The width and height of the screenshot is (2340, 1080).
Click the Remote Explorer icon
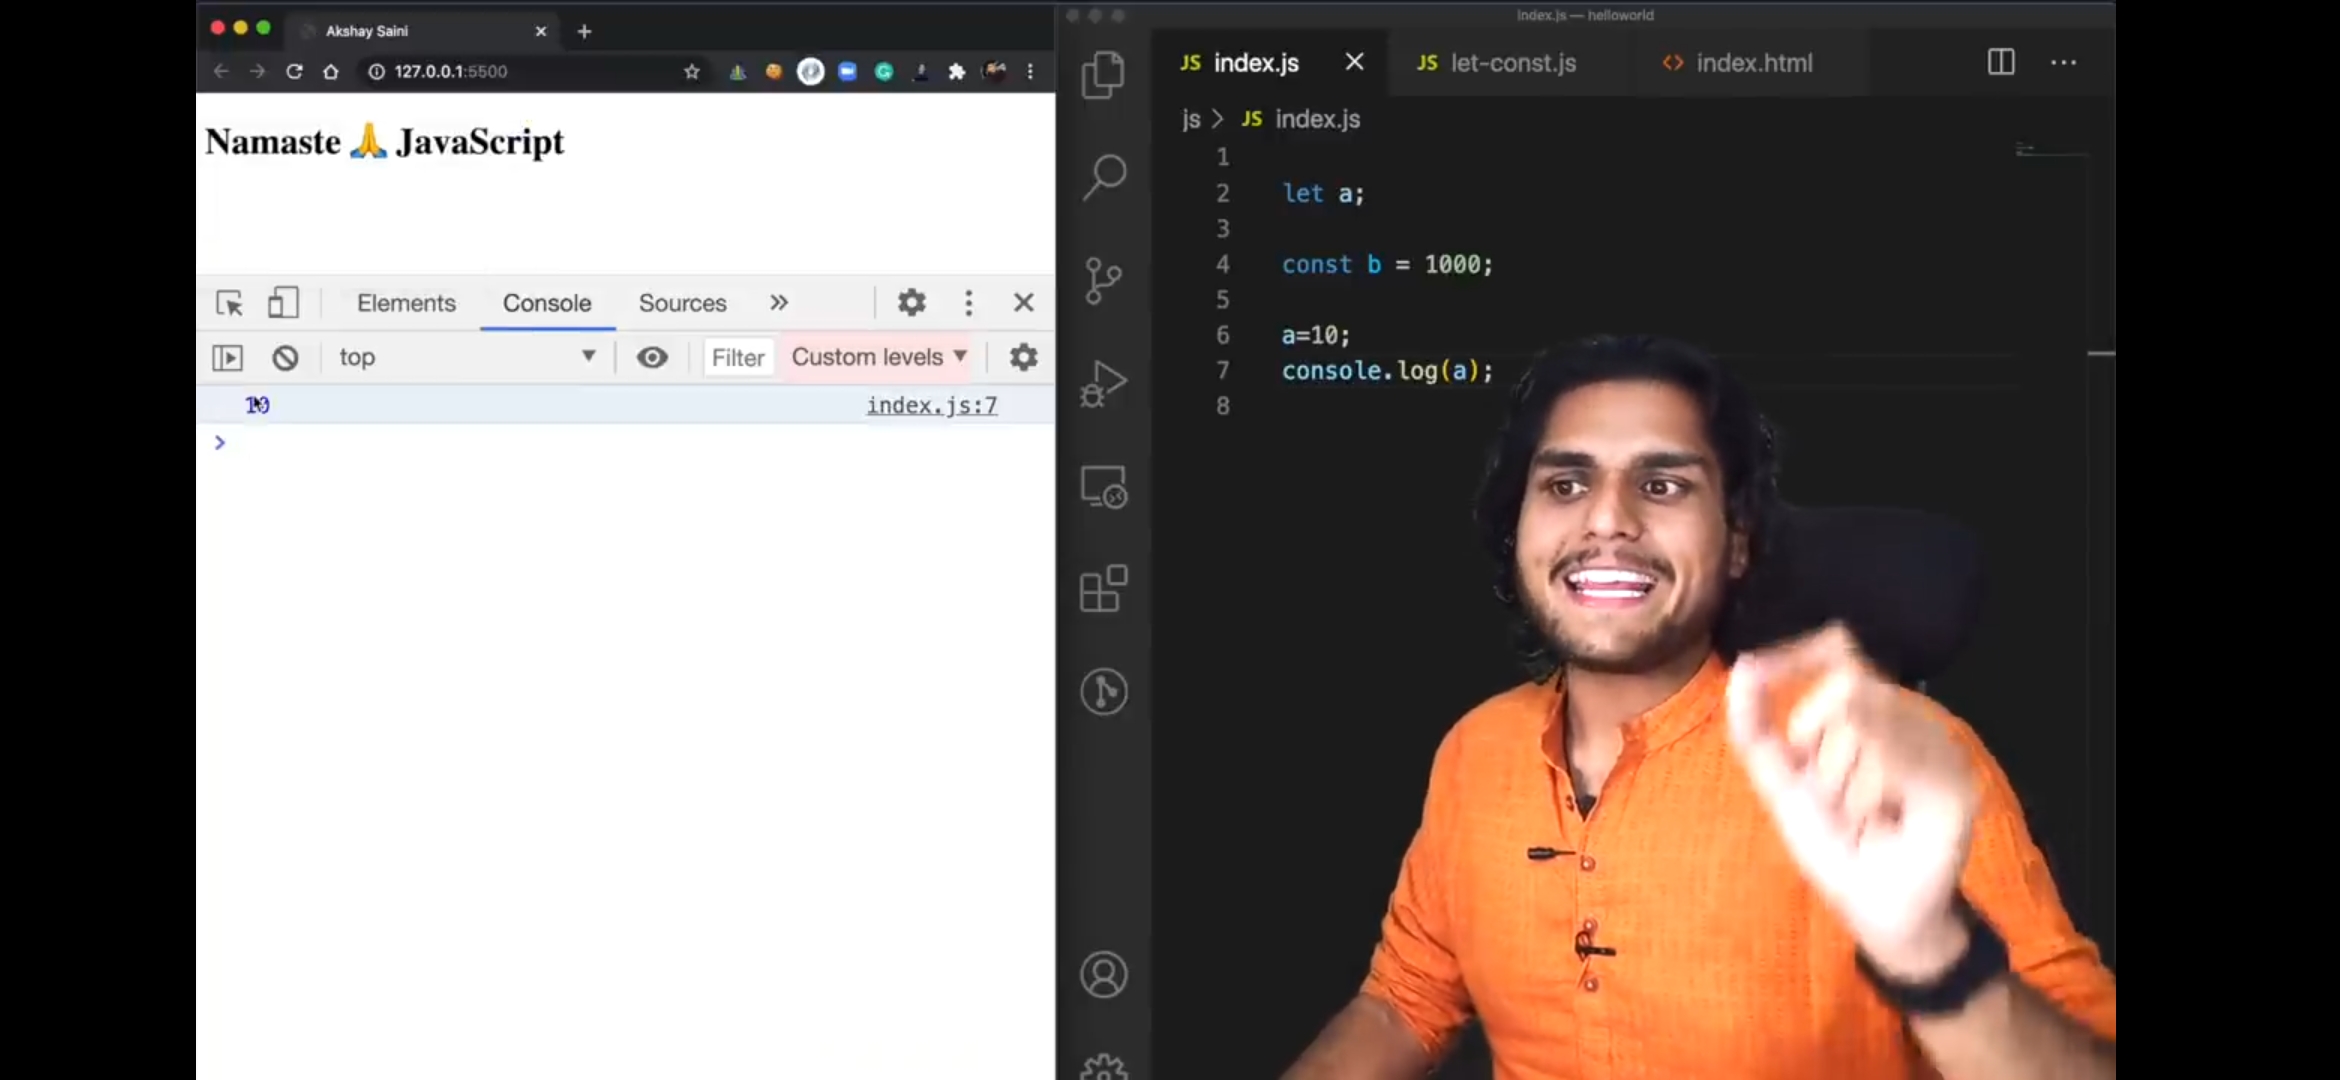(x=1104, y=488)
